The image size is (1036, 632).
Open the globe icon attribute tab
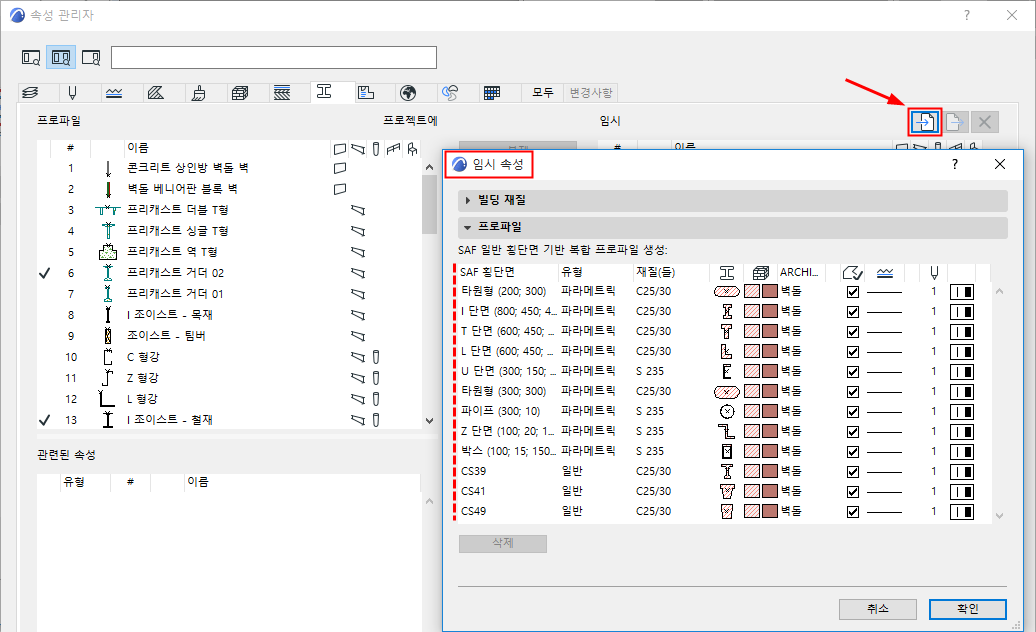pyautogui.click(x=408, y=92)
